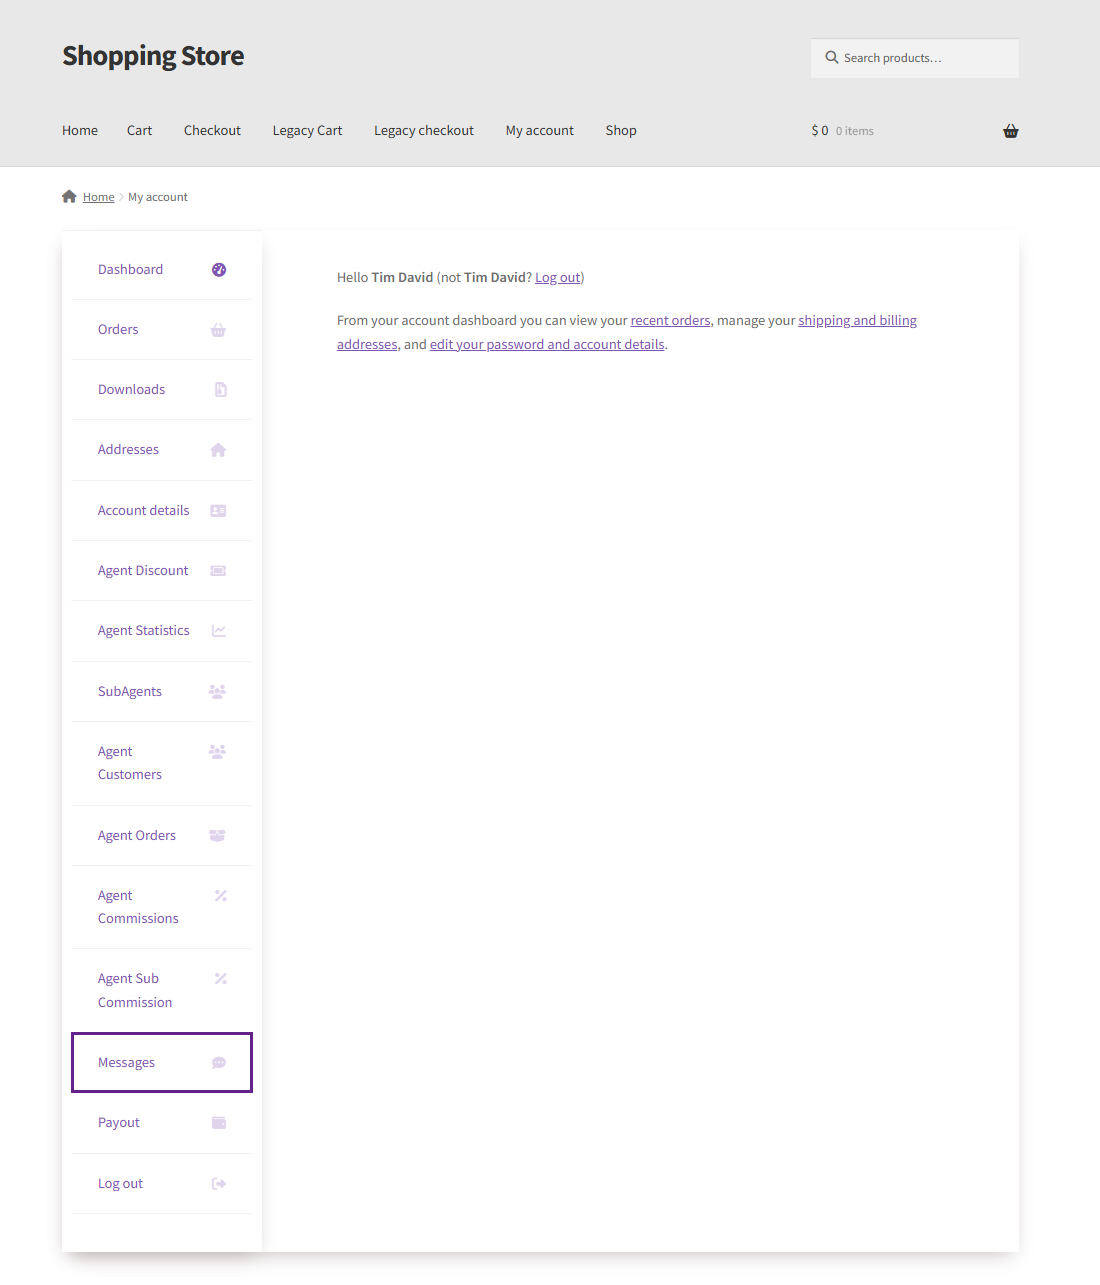The height and width of the screenshot is (1285, 1100).
Task: Open Agent Sub Commission text link
Action: (x=135, y=990)
